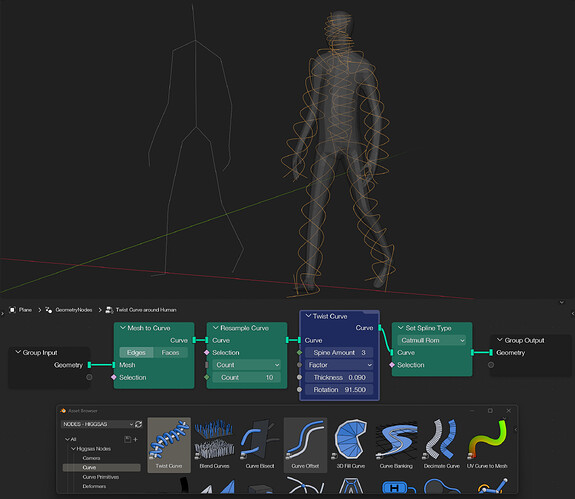
Task: Collapse the Mesh to Curve node
Action: coord(123,328)
